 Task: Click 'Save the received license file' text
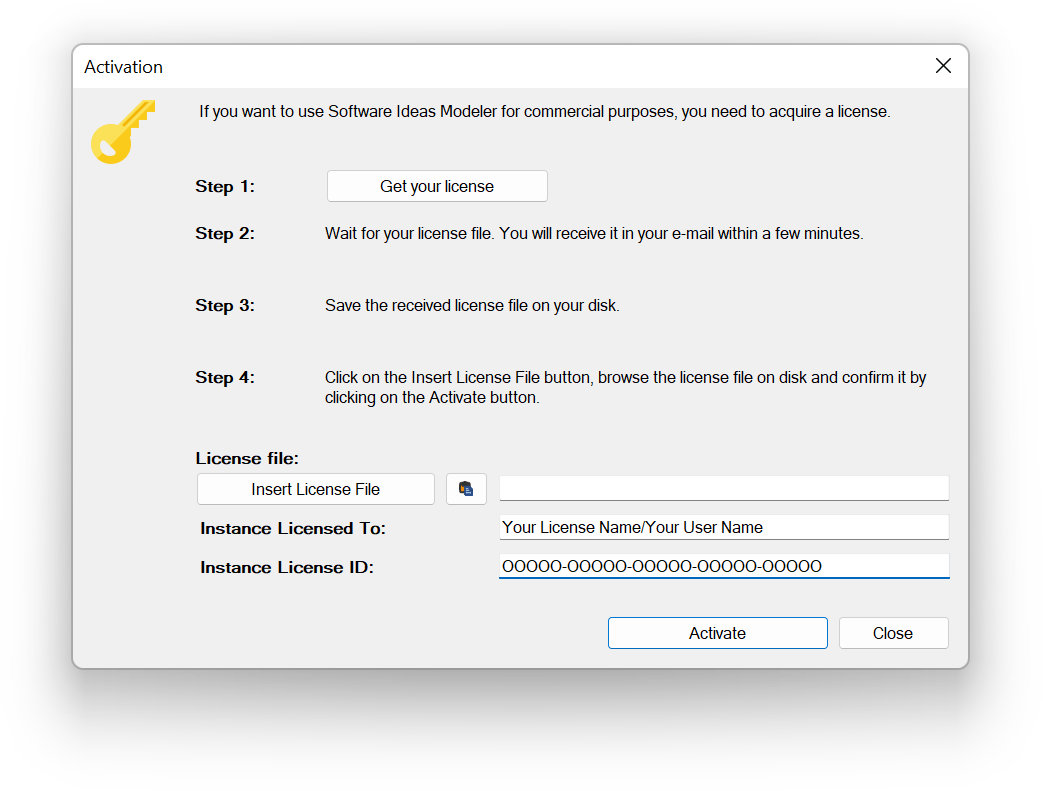(x=472, y=305)
